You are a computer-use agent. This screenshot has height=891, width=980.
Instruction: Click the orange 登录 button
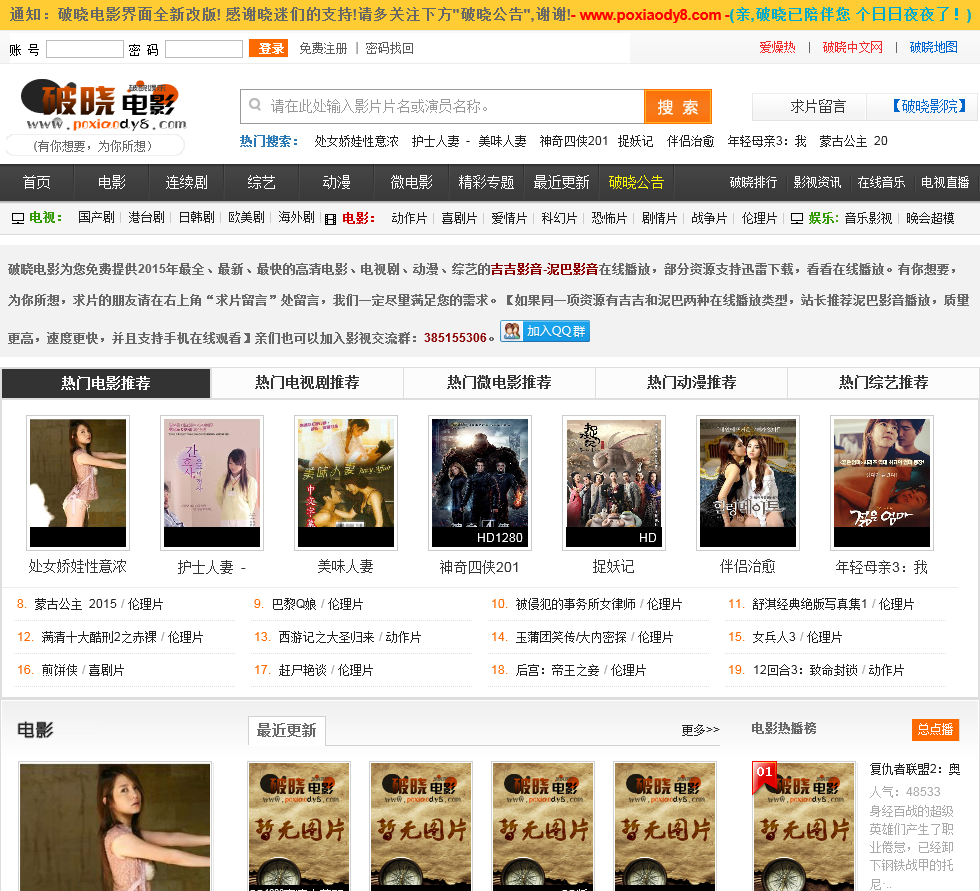pyautogui.click(x=268, y=48)
